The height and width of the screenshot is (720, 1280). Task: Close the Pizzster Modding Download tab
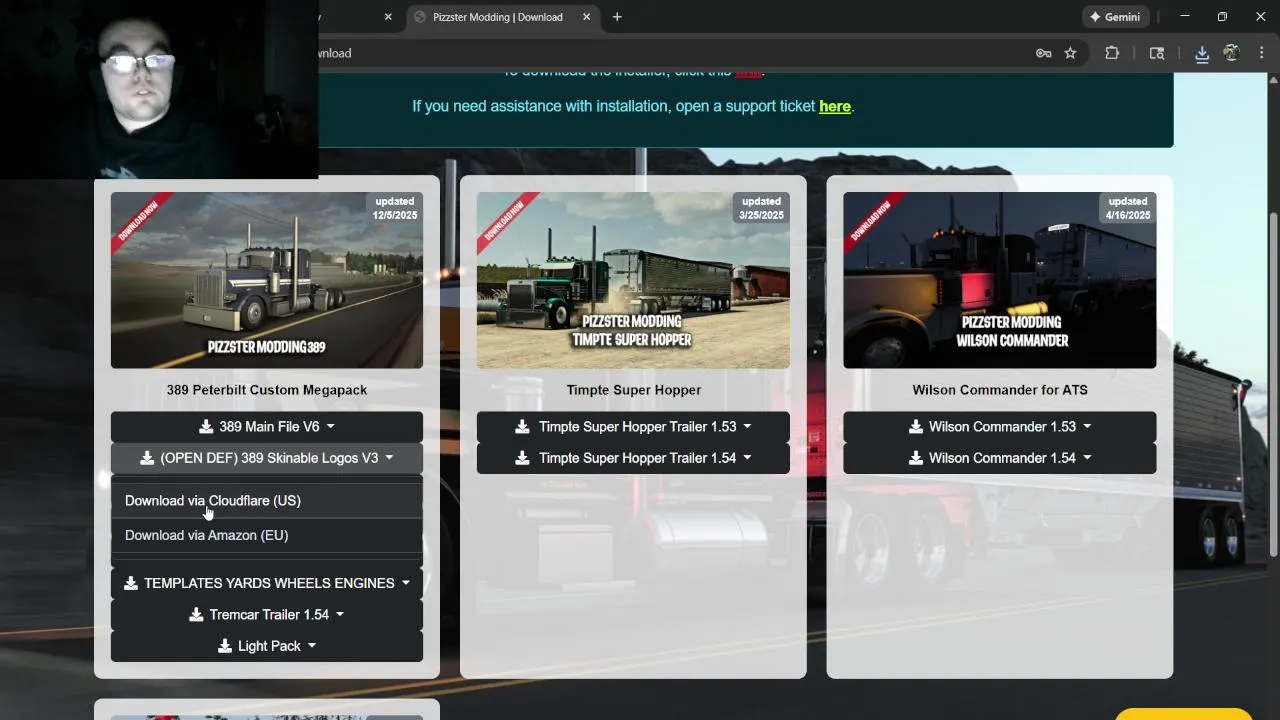tap(585, 17)
